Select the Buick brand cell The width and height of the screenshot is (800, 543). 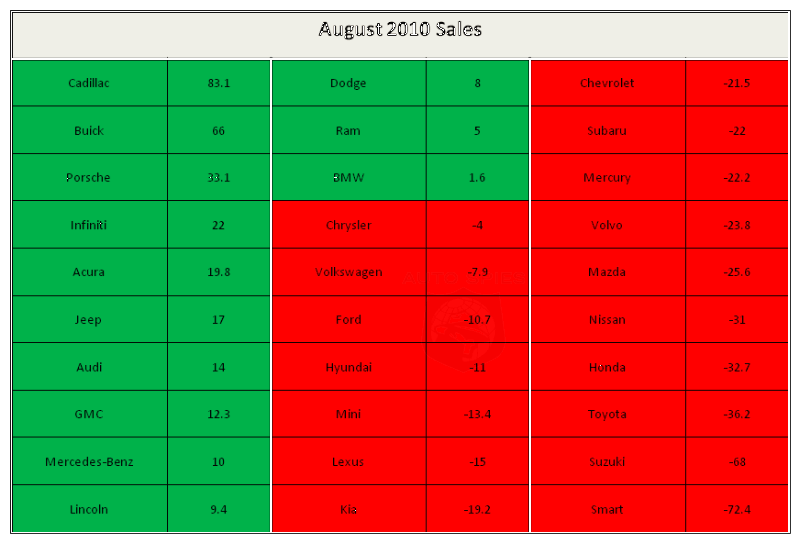click(x=90, y=130)
